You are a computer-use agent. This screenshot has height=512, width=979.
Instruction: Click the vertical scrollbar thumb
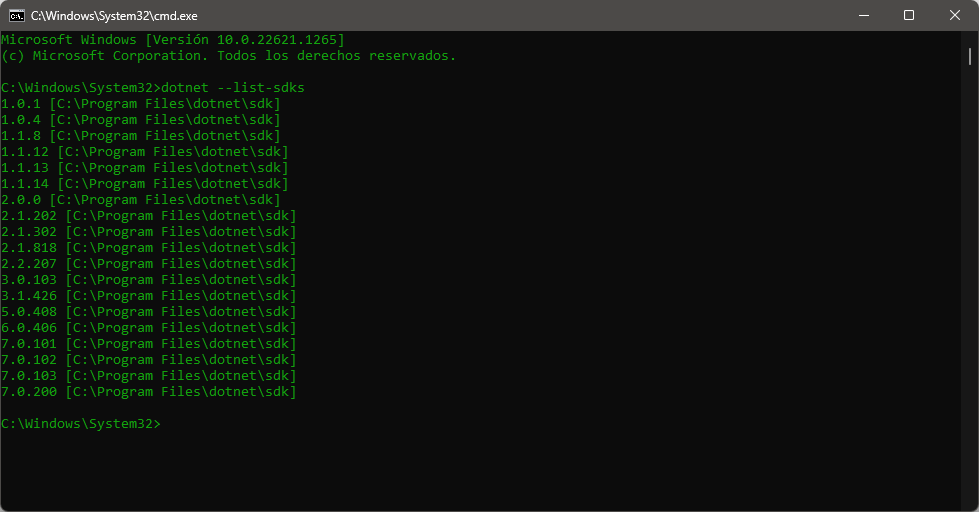pos(970,57)
